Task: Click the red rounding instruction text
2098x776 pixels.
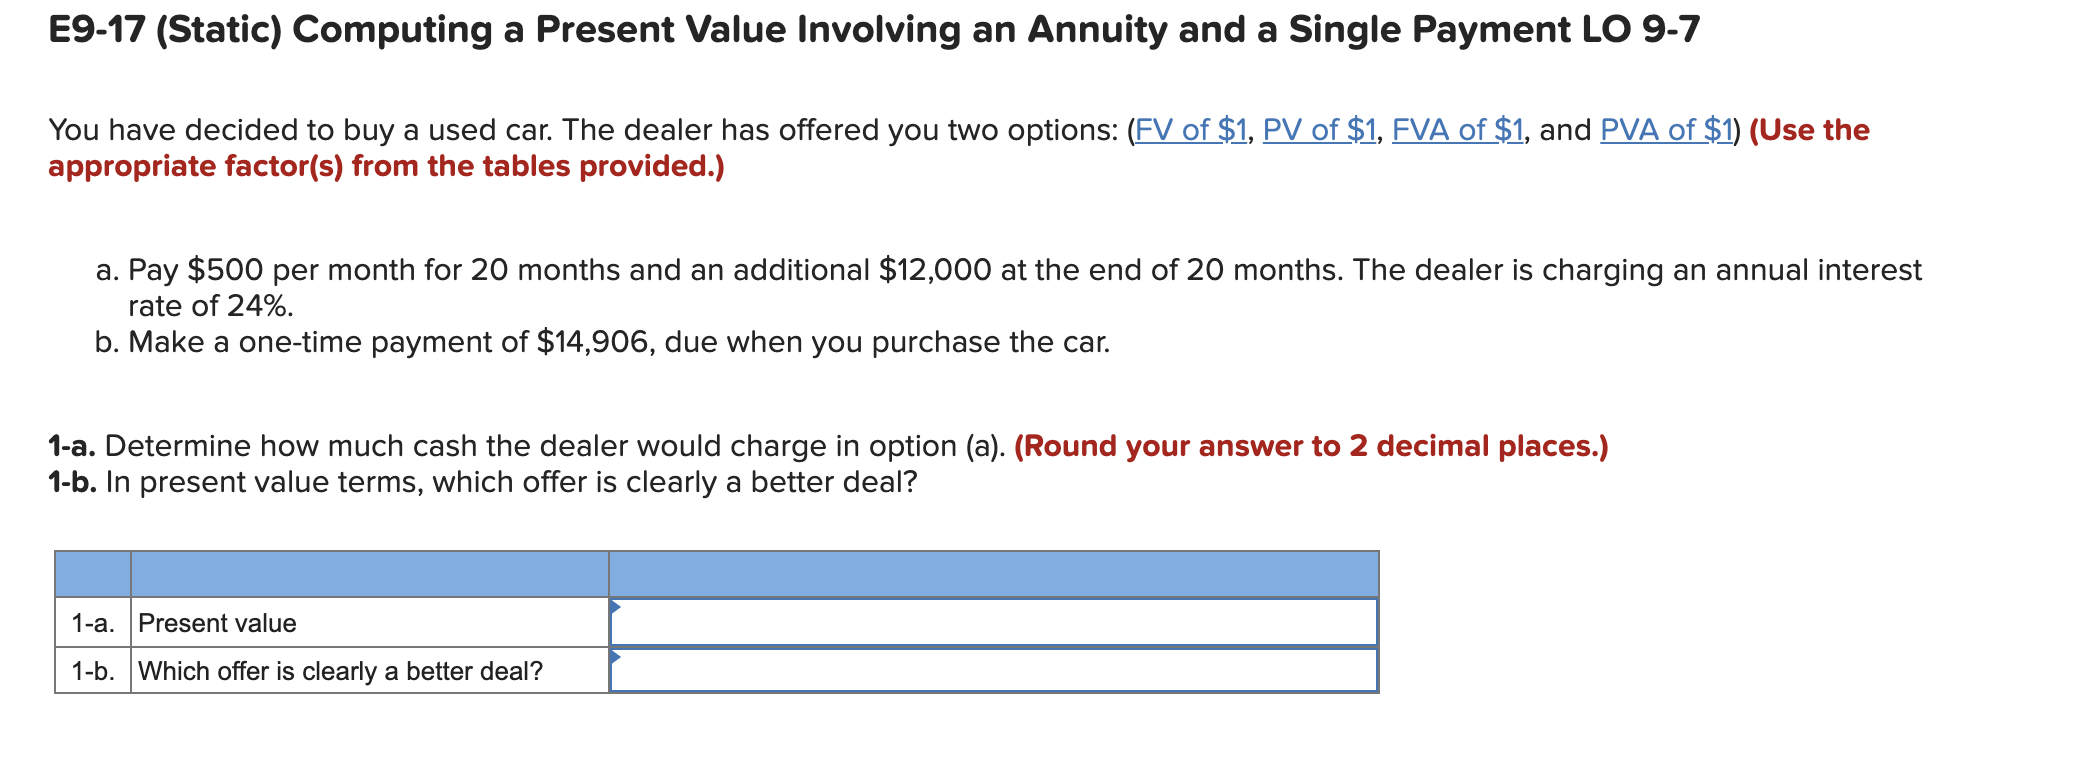Action: 1209,446
